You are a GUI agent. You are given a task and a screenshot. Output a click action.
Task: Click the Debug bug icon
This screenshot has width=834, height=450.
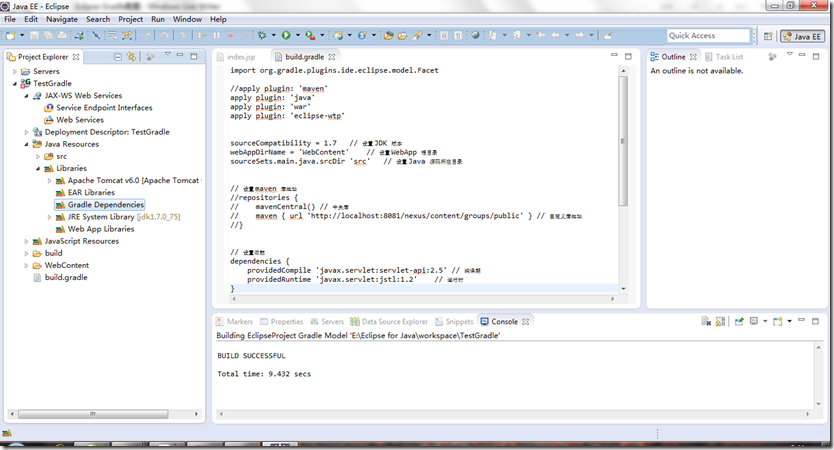(262, 36)
